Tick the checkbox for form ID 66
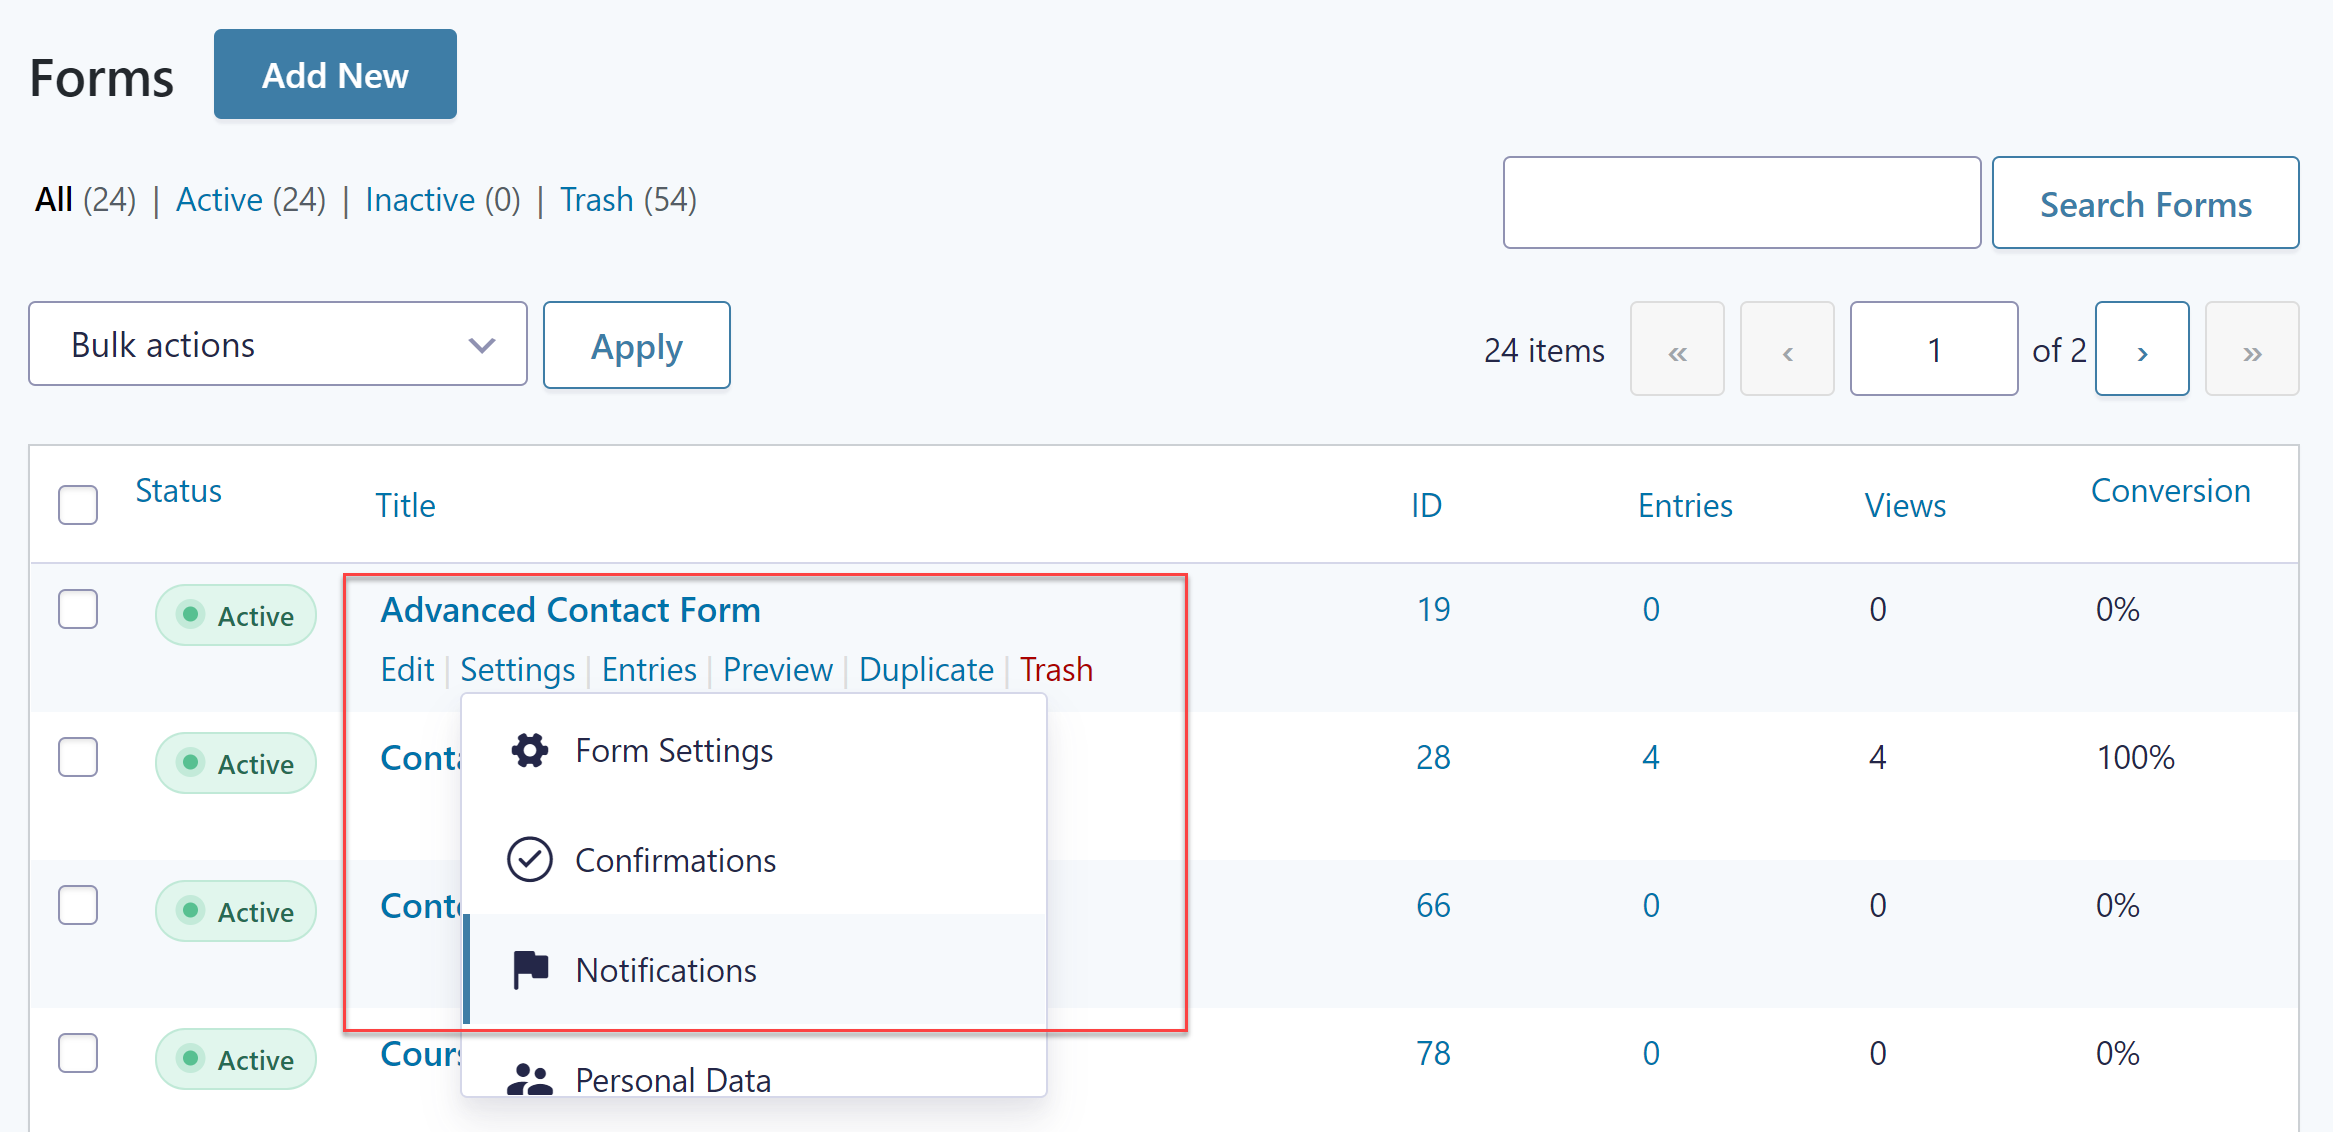Viewport: 2333px width, 1132px height. coord(78,905)
